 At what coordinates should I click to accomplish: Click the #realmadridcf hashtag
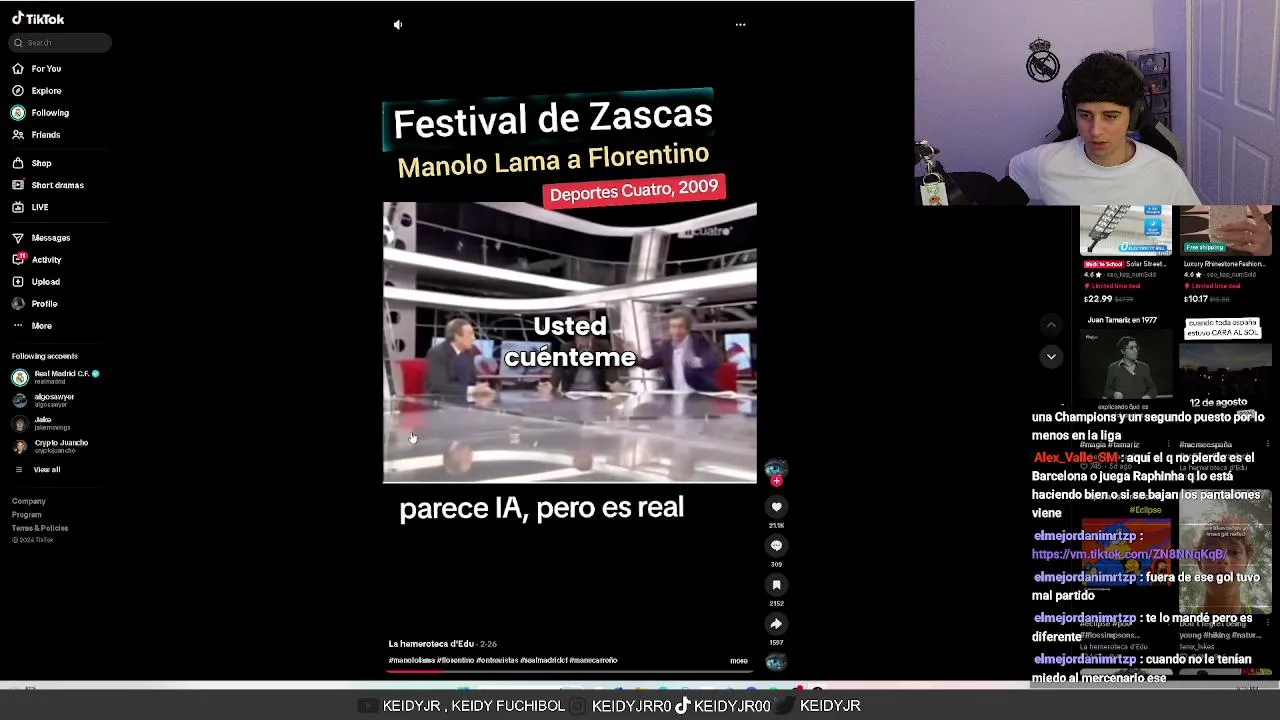[543, 661]
